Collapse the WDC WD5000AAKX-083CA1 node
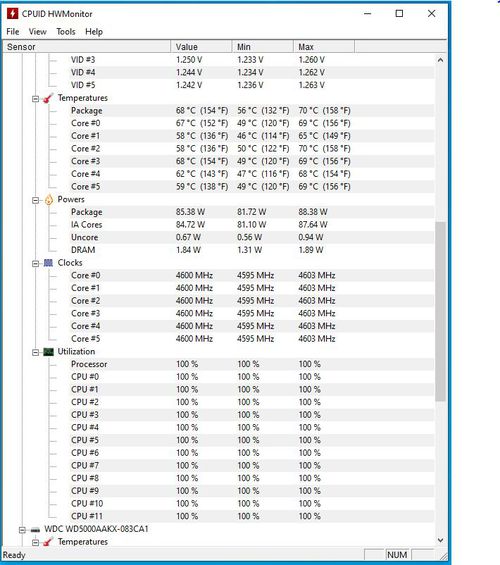 [x=22, y=530]
